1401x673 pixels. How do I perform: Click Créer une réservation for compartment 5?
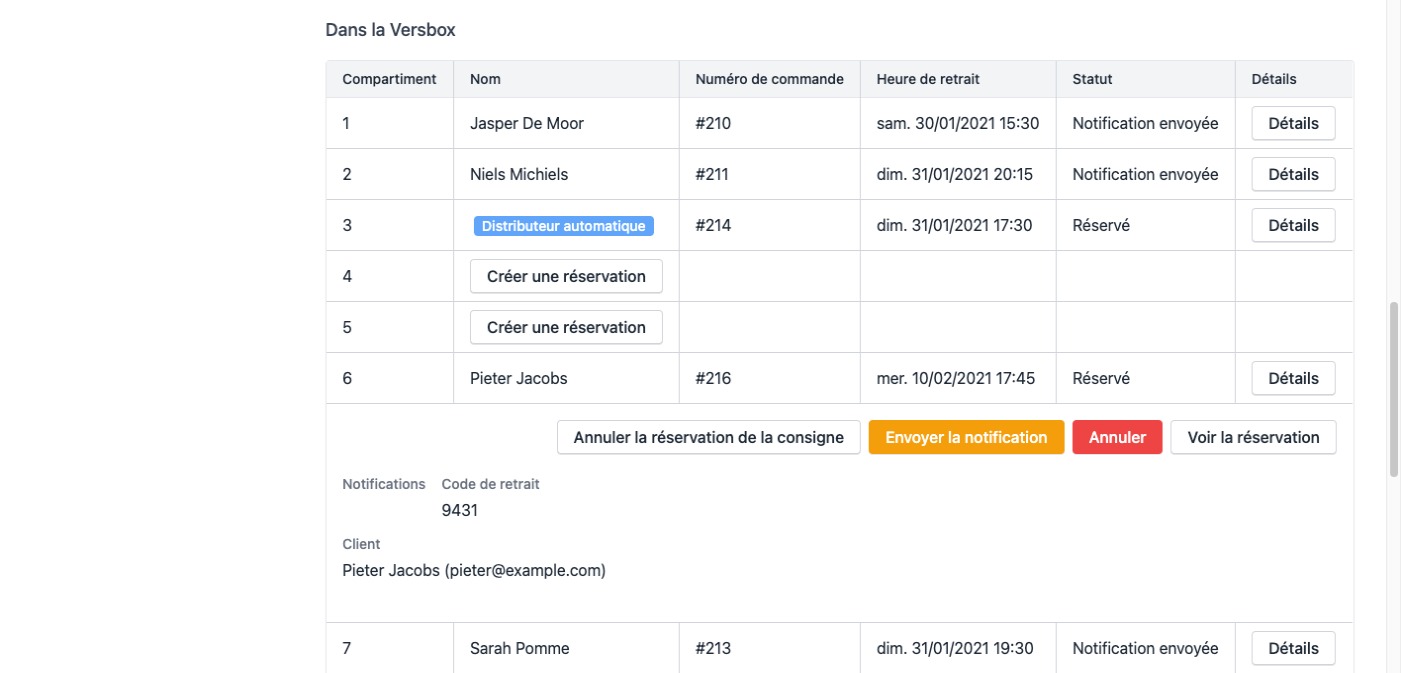pos(566,328)
